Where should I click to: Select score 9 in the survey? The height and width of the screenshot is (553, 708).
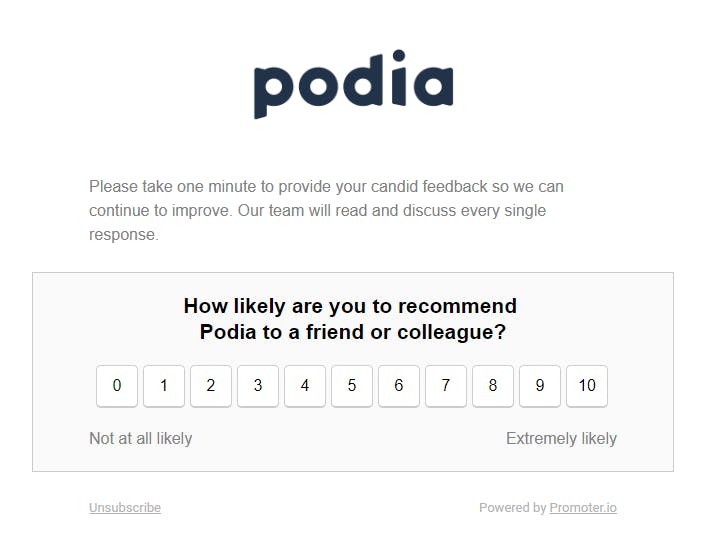(540, 386)
